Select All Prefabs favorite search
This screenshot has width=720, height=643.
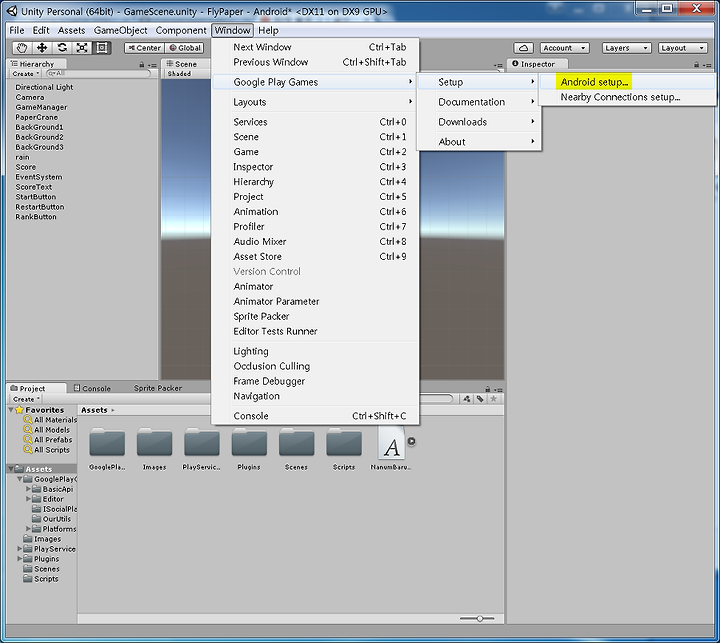[x=48, y=440]
